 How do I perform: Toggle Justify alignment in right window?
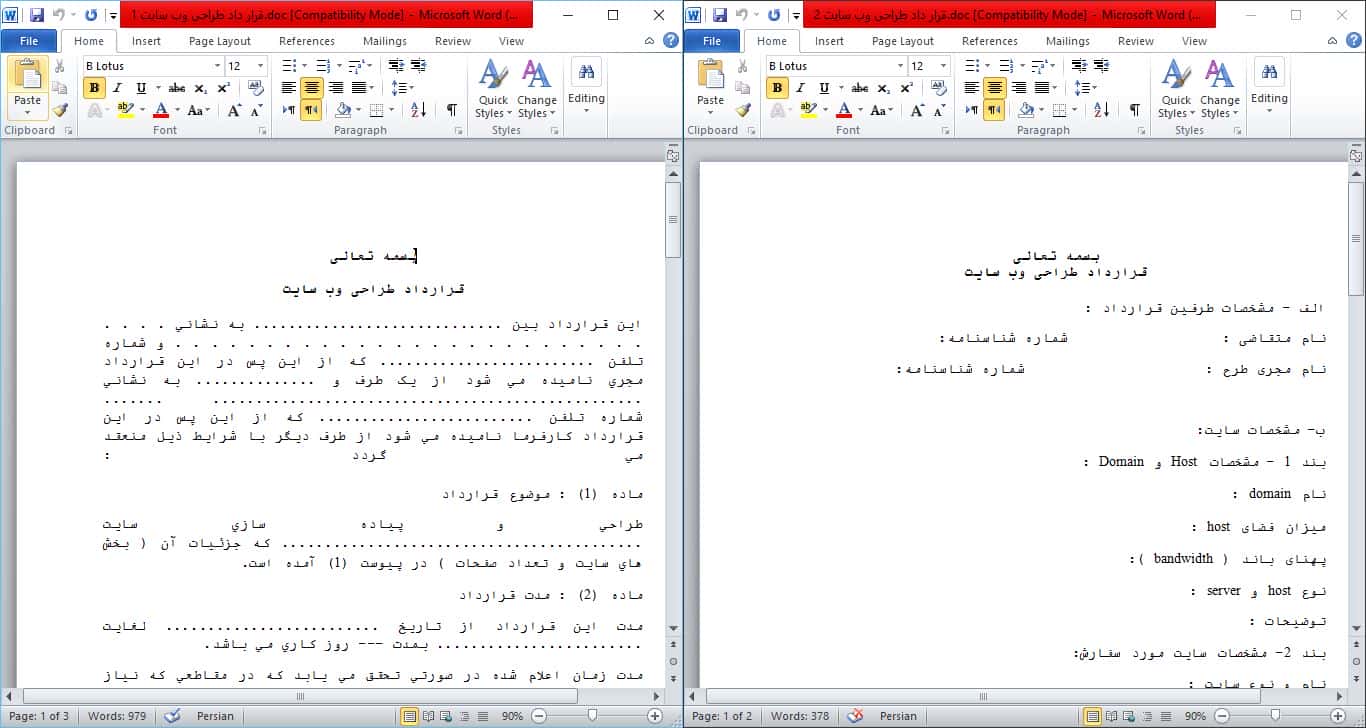coord(1041,88)
